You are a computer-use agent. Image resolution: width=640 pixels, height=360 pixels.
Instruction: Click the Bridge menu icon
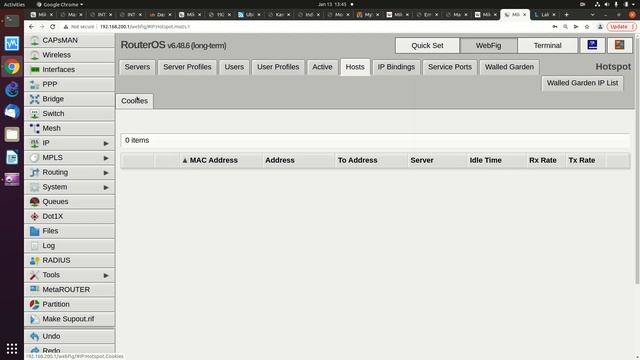[35, 99]
